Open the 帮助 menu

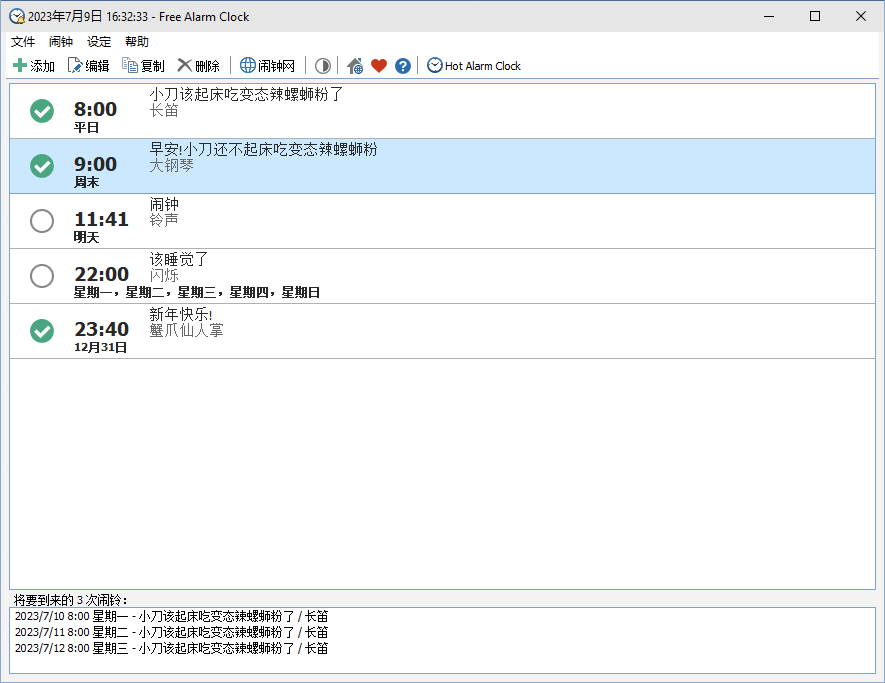(137, 42)
